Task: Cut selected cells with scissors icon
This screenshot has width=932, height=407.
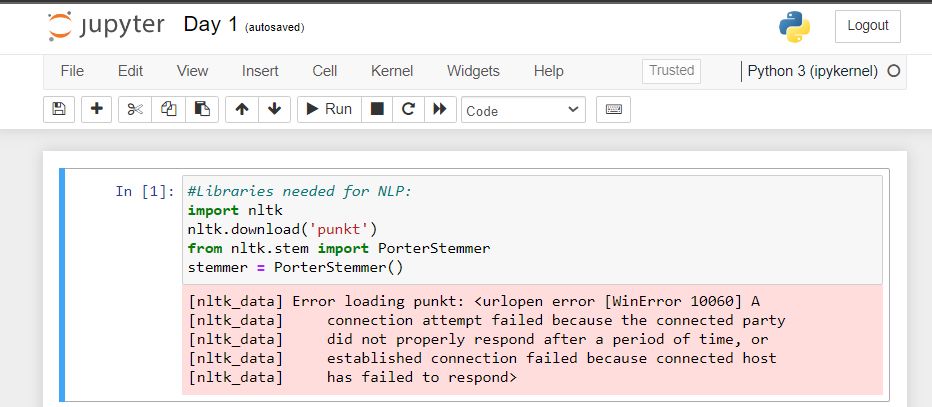Action: click(135, 109)
